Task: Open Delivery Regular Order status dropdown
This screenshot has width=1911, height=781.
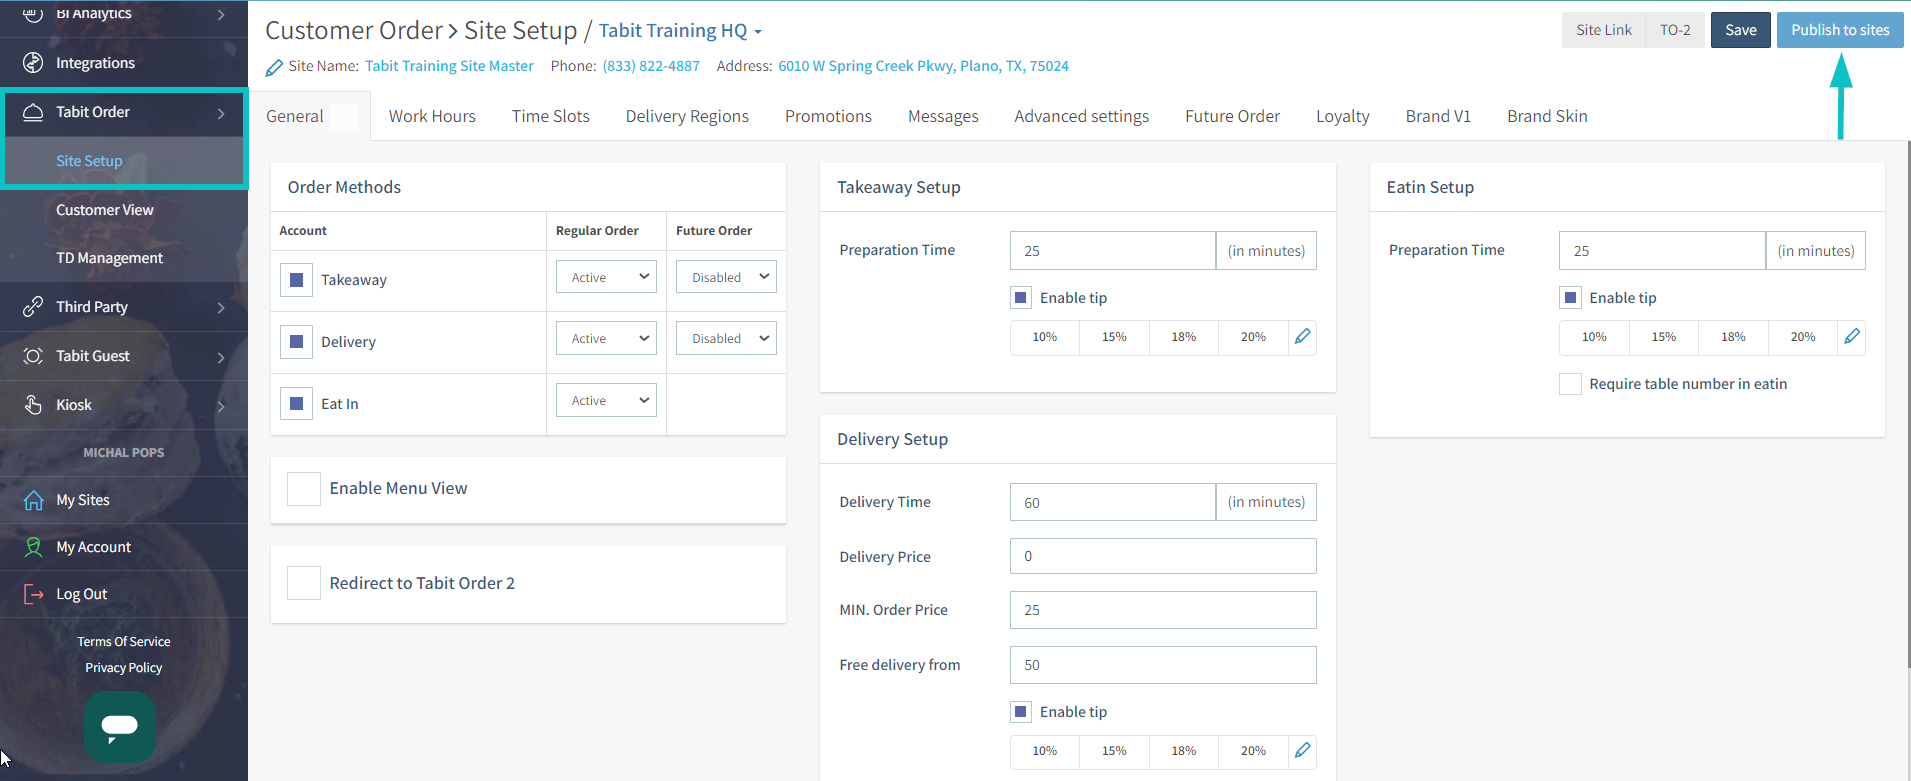Action: 606,338
